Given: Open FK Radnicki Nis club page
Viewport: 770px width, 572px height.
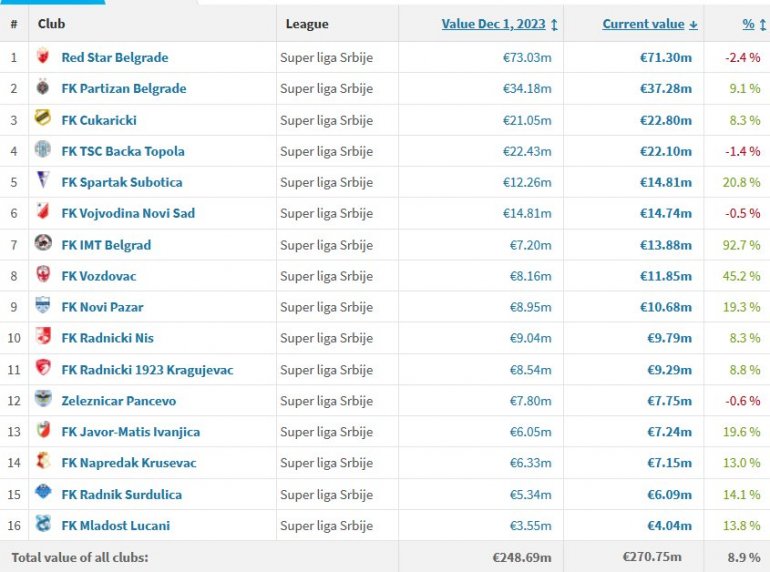Looking at the screenshot, I should (107, 338).
